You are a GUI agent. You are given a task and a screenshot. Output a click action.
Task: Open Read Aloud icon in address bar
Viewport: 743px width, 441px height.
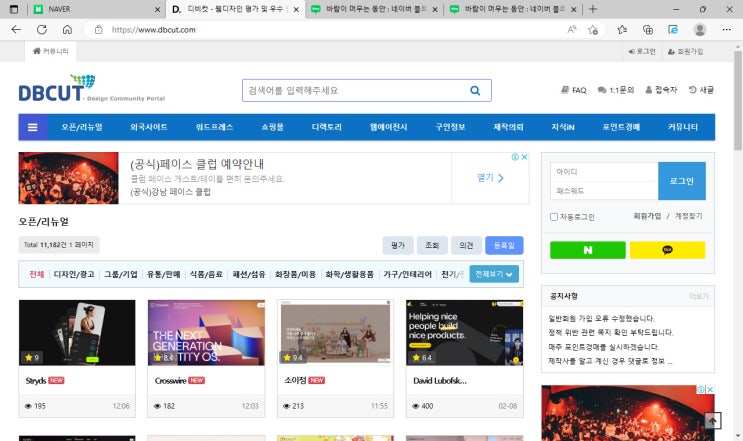tap(572, 29)
